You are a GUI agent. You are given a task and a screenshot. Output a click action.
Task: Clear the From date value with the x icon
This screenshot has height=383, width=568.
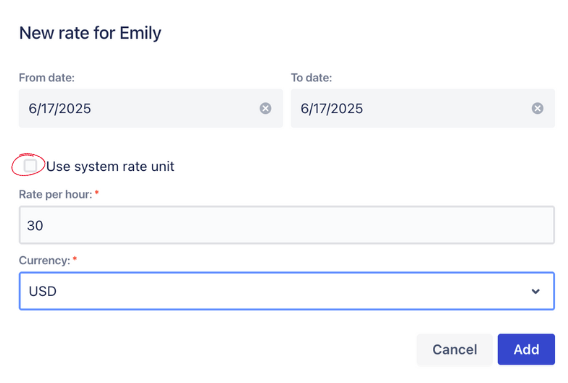pyautogui.click(x=265, y=108)
